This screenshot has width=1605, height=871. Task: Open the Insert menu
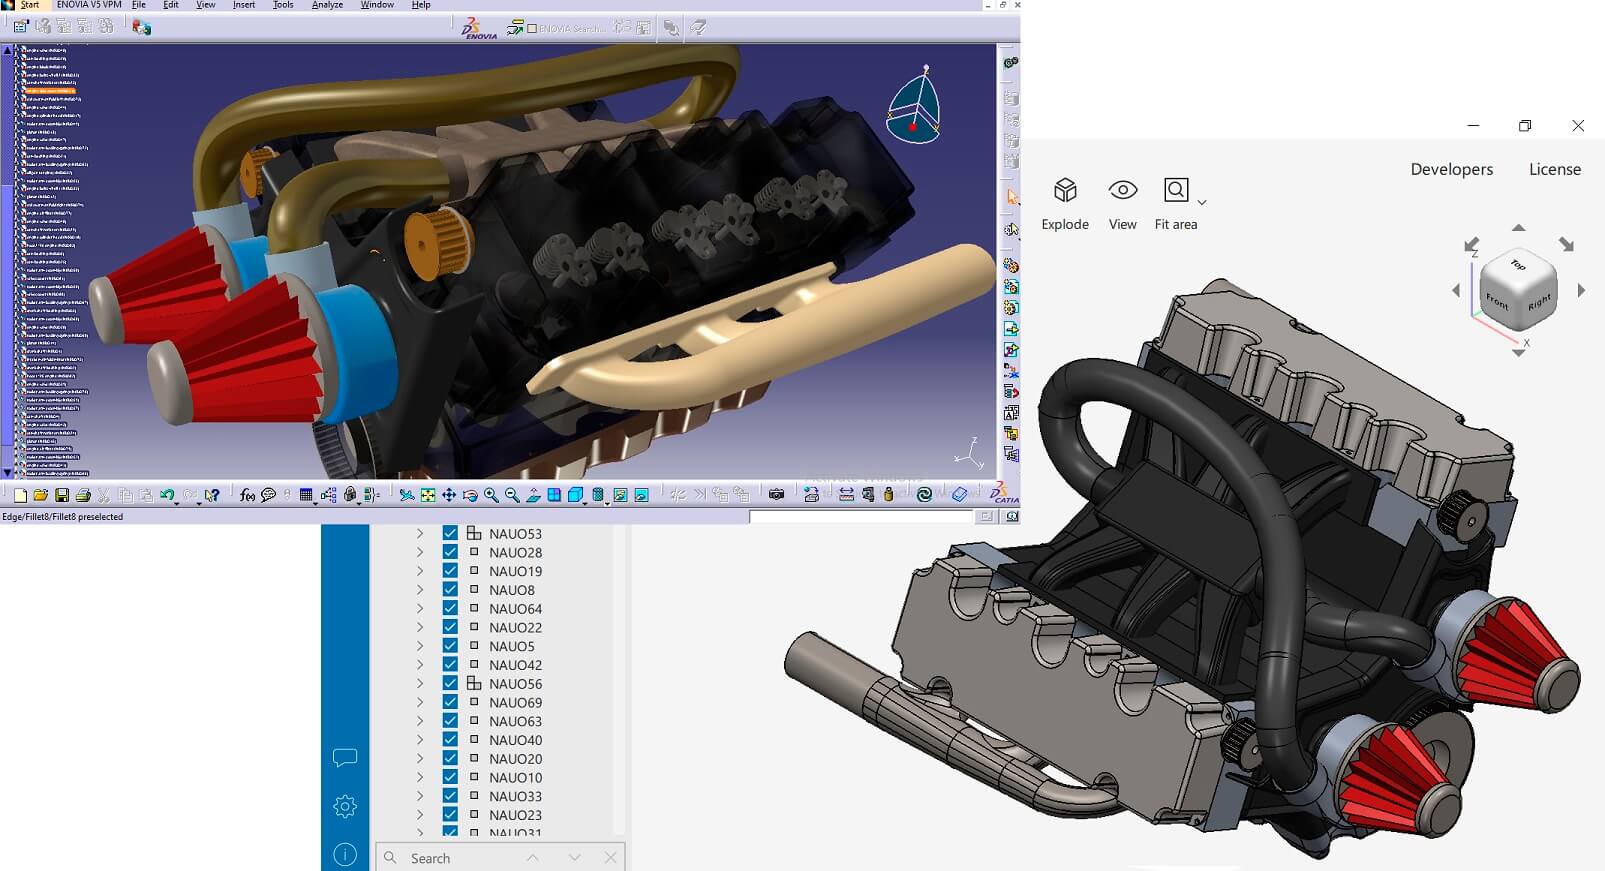244,5
